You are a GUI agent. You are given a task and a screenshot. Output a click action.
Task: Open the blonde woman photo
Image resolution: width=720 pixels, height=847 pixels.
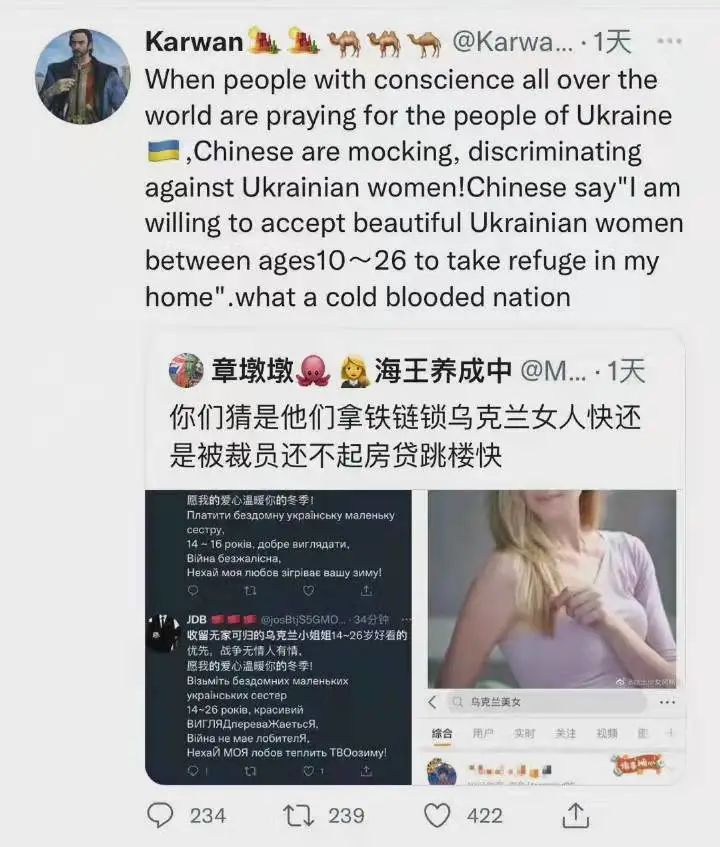click(x=552, y=589)
